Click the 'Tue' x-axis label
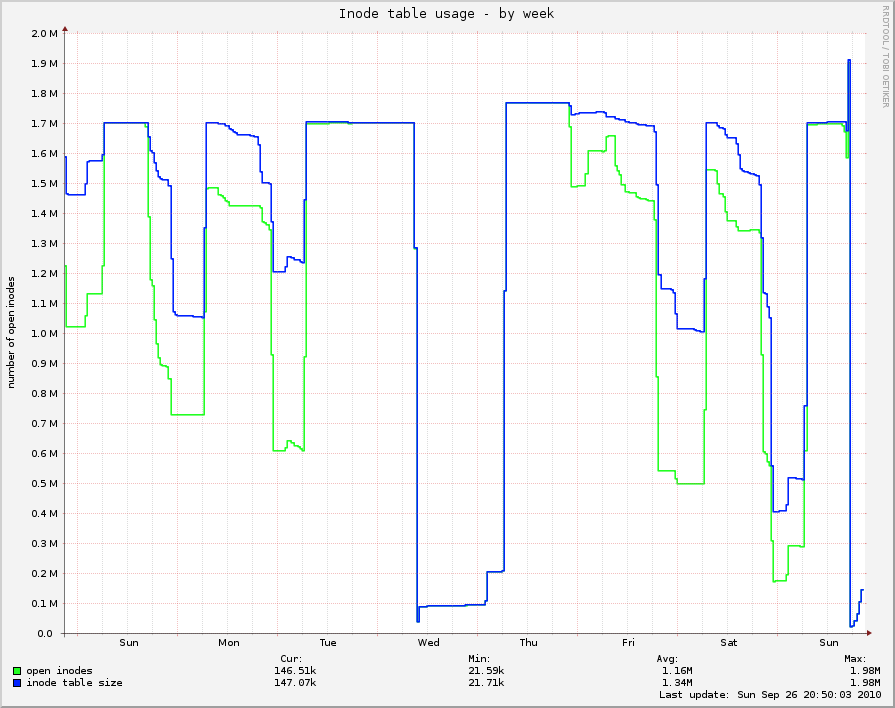895x708 pixels. pyautogui.click(x=328, y=643)
